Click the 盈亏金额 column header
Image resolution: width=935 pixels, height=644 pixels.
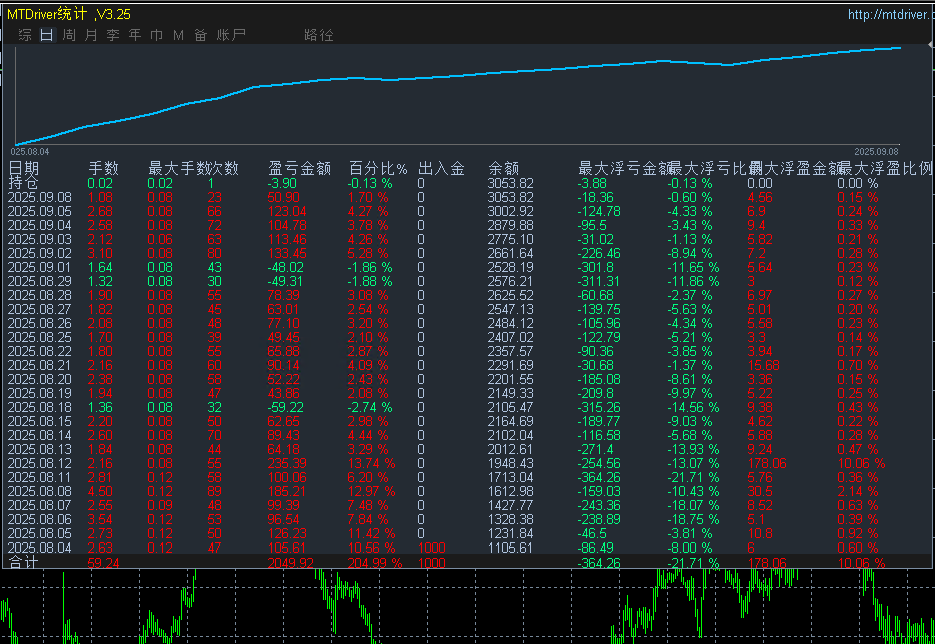click(300, 168)
